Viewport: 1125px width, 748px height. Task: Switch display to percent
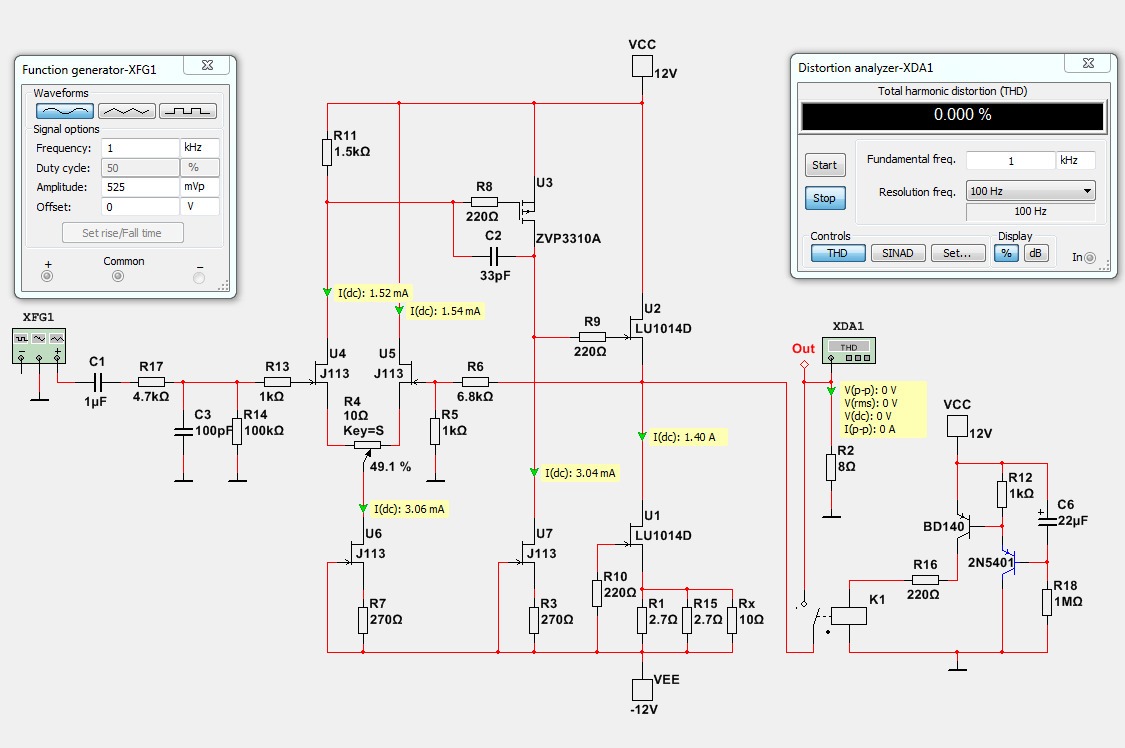click(x=1006, y=253)
